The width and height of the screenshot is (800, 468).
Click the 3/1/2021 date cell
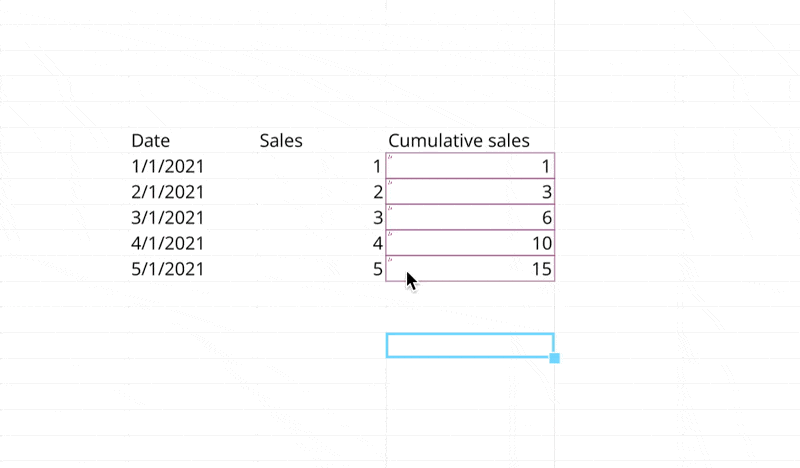click(168, 217)
